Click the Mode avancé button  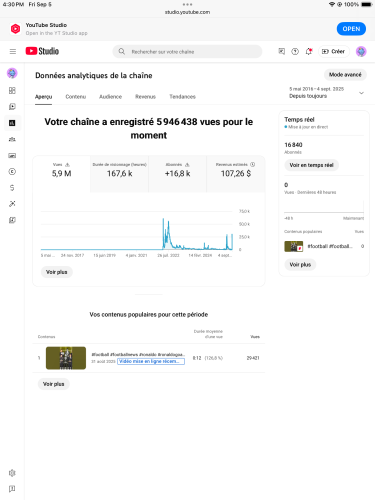345,75
